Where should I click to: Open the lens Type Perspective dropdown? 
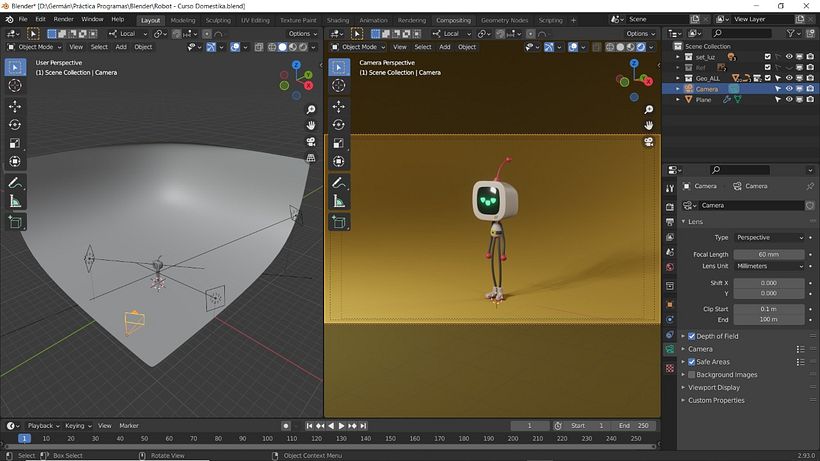(x=769, y=238)
